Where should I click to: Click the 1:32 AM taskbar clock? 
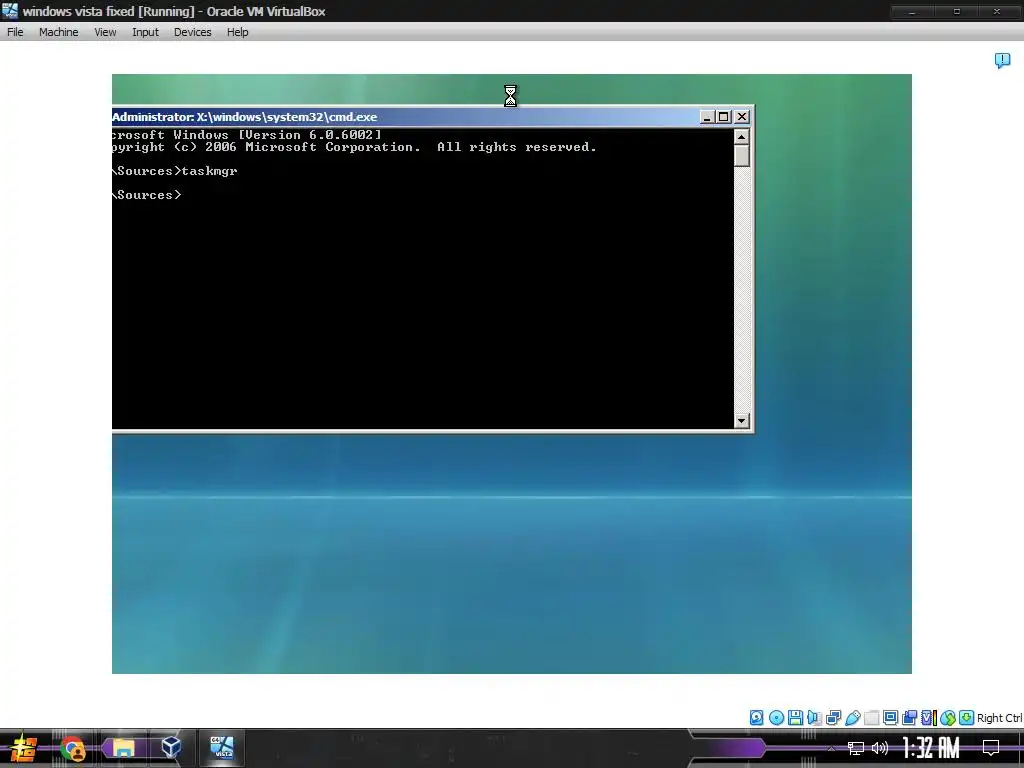tap(931, 748)
